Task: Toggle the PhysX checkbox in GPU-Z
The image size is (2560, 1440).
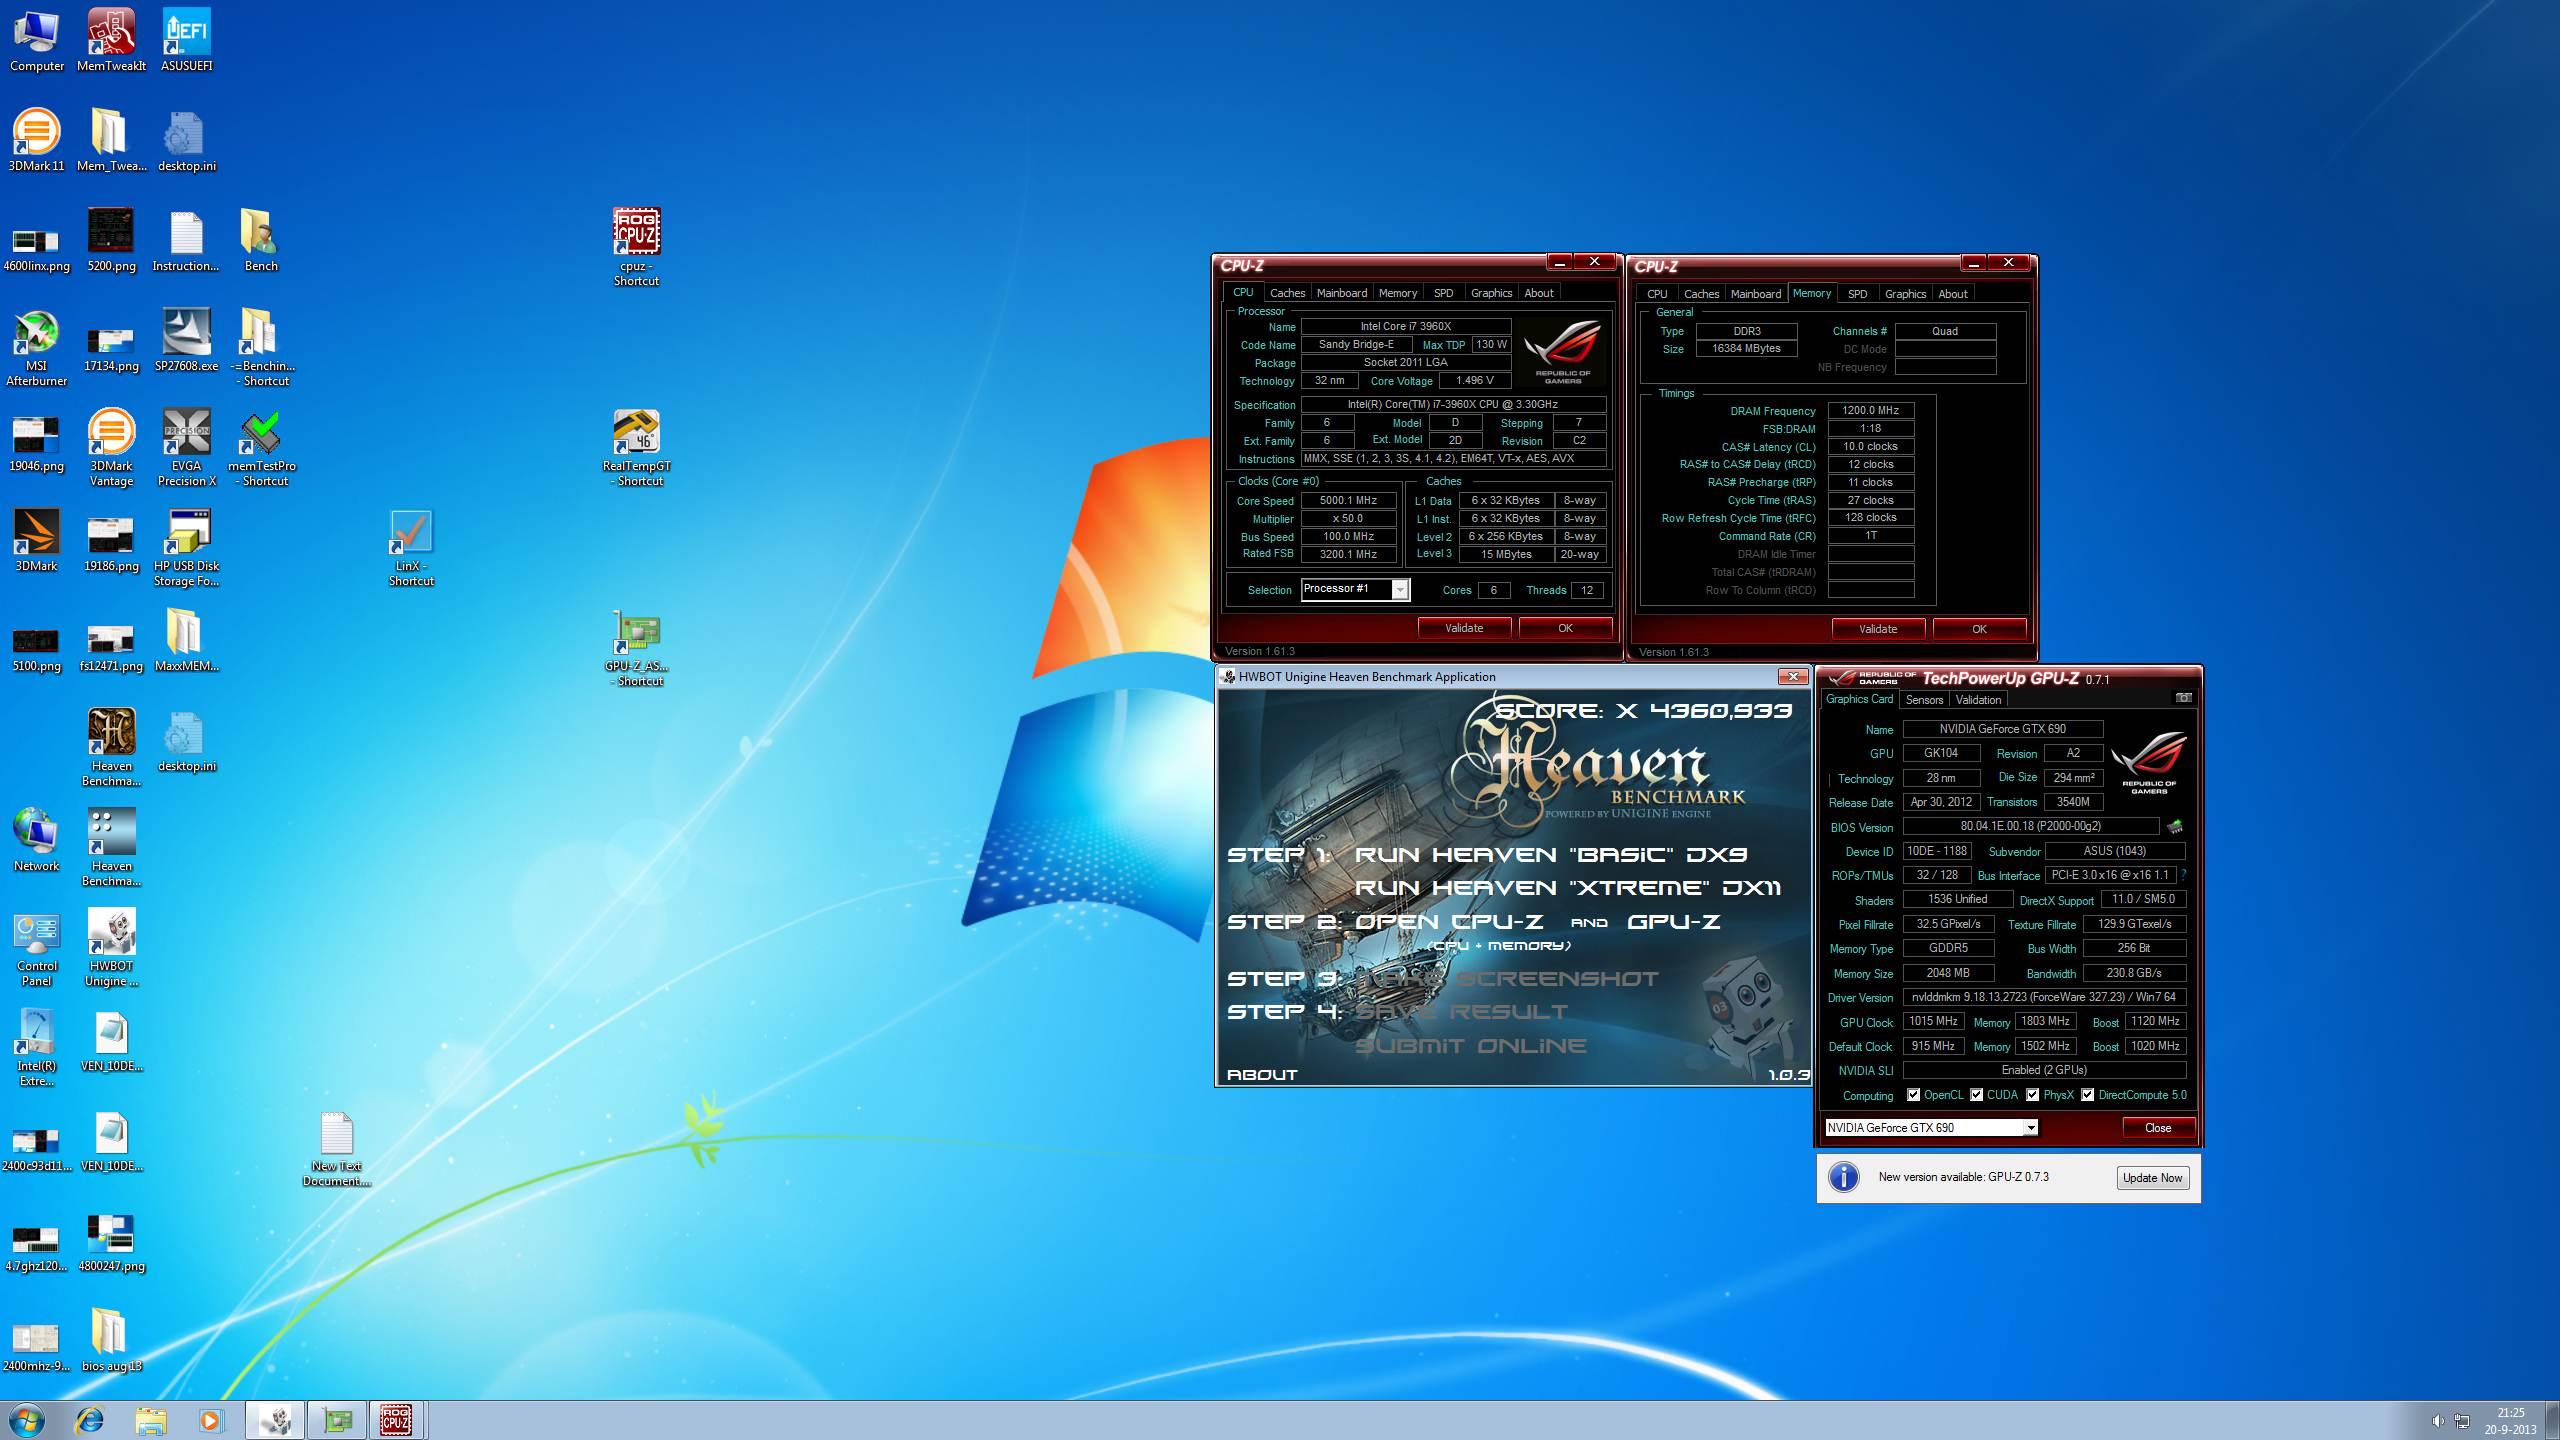Action: click(x=2032, y=1095)
